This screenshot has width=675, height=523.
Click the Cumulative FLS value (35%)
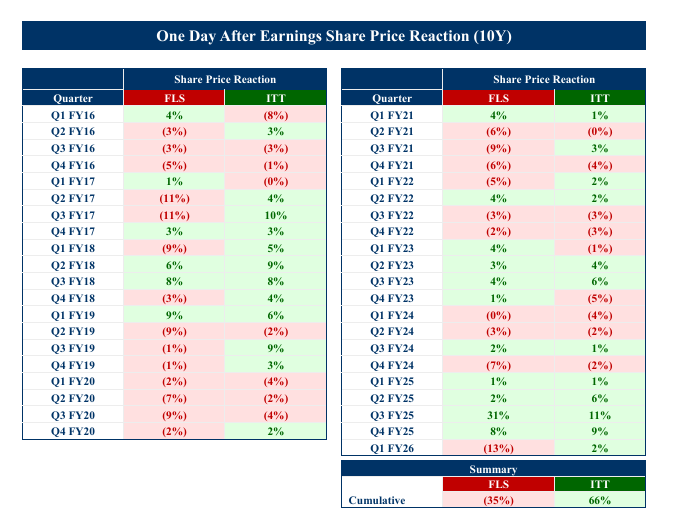coord(499,500)
